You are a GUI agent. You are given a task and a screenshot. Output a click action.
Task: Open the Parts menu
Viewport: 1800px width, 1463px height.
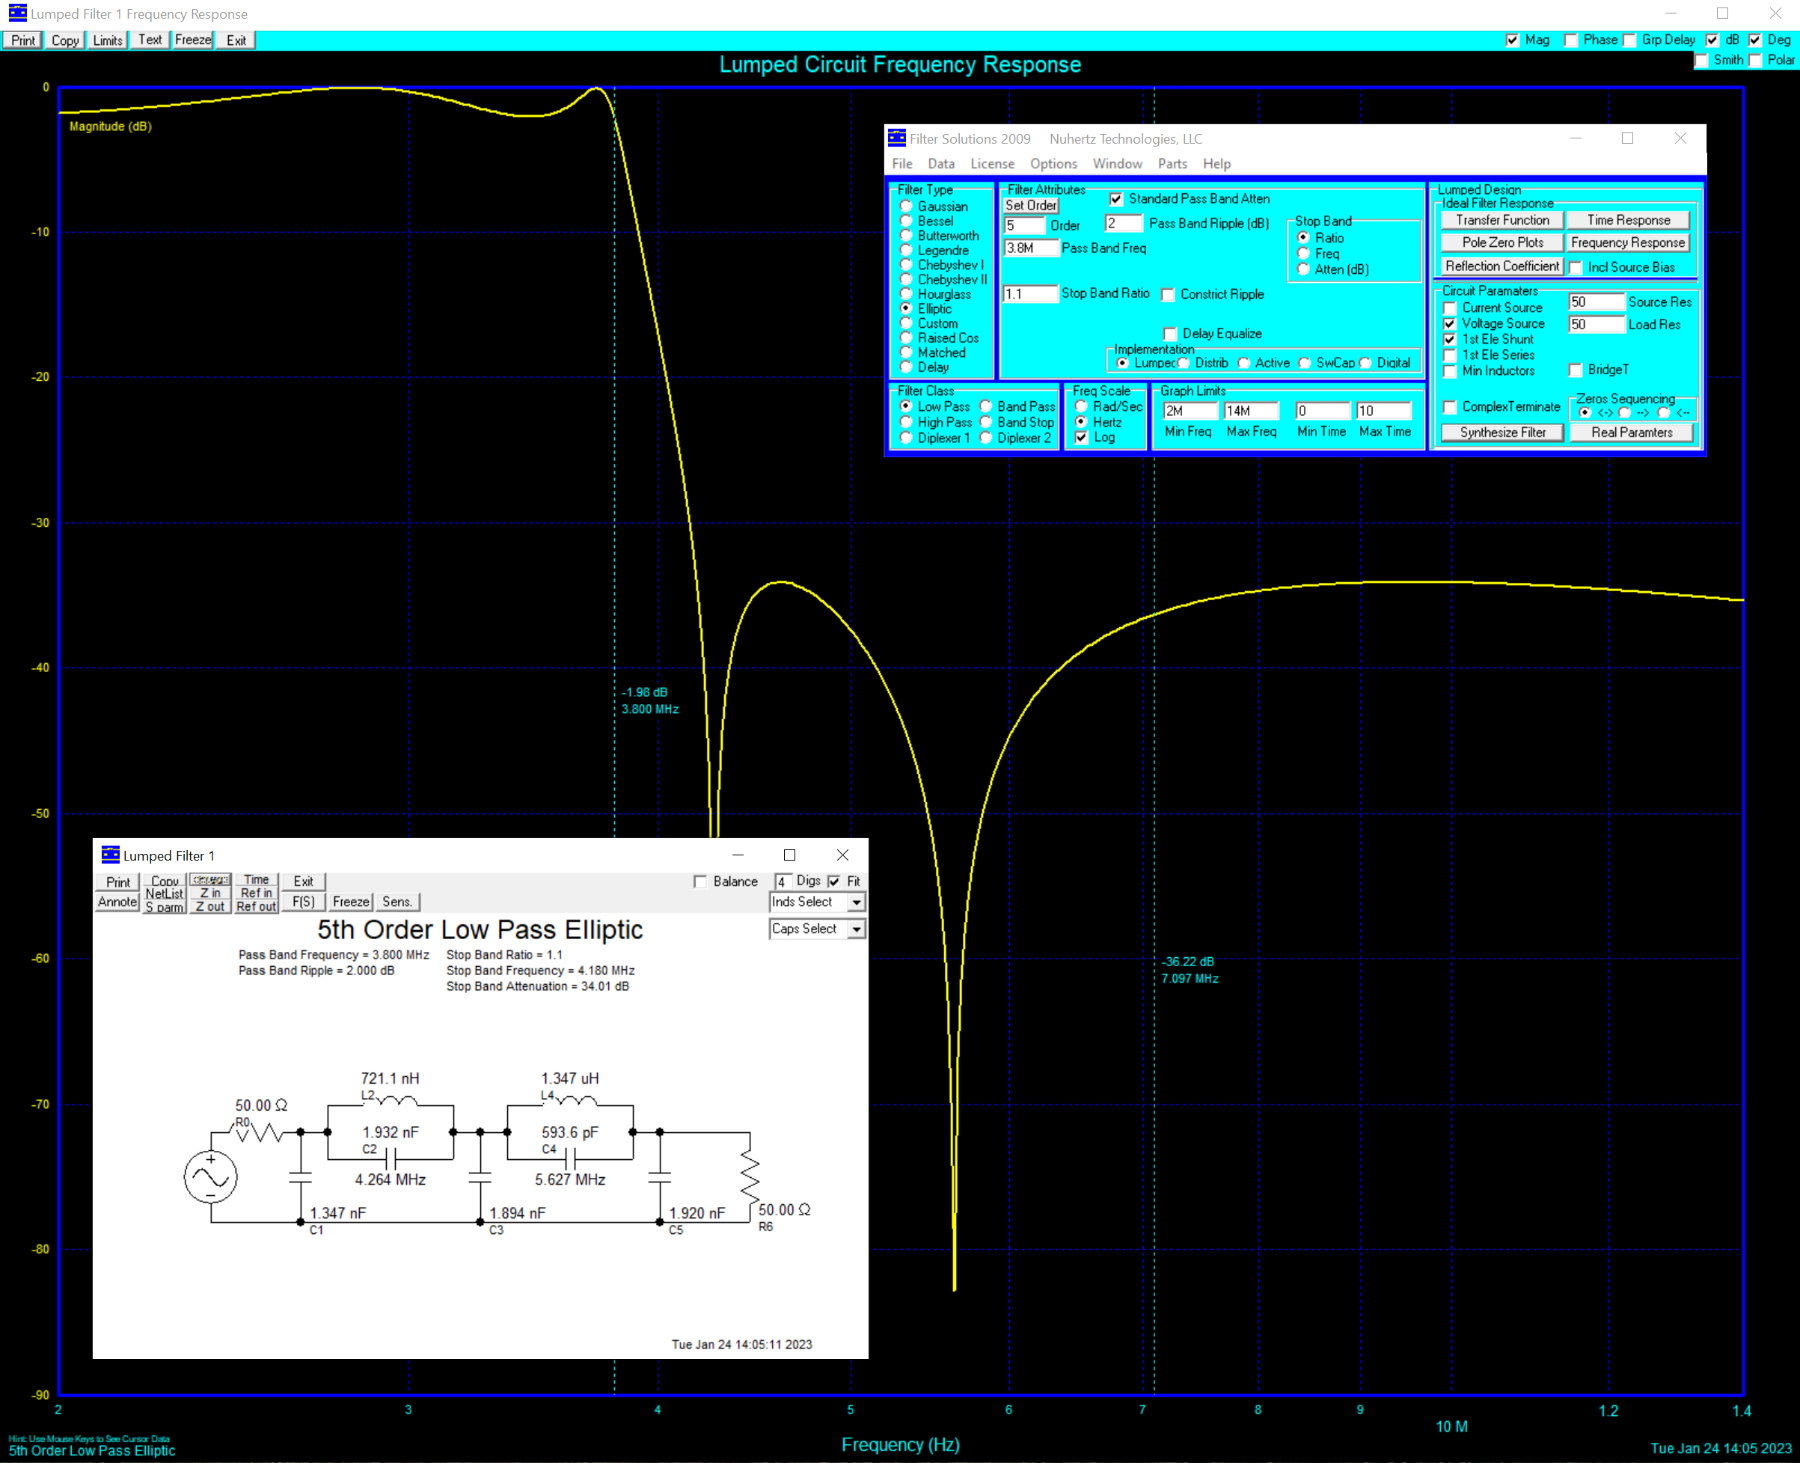point(1173,164)
